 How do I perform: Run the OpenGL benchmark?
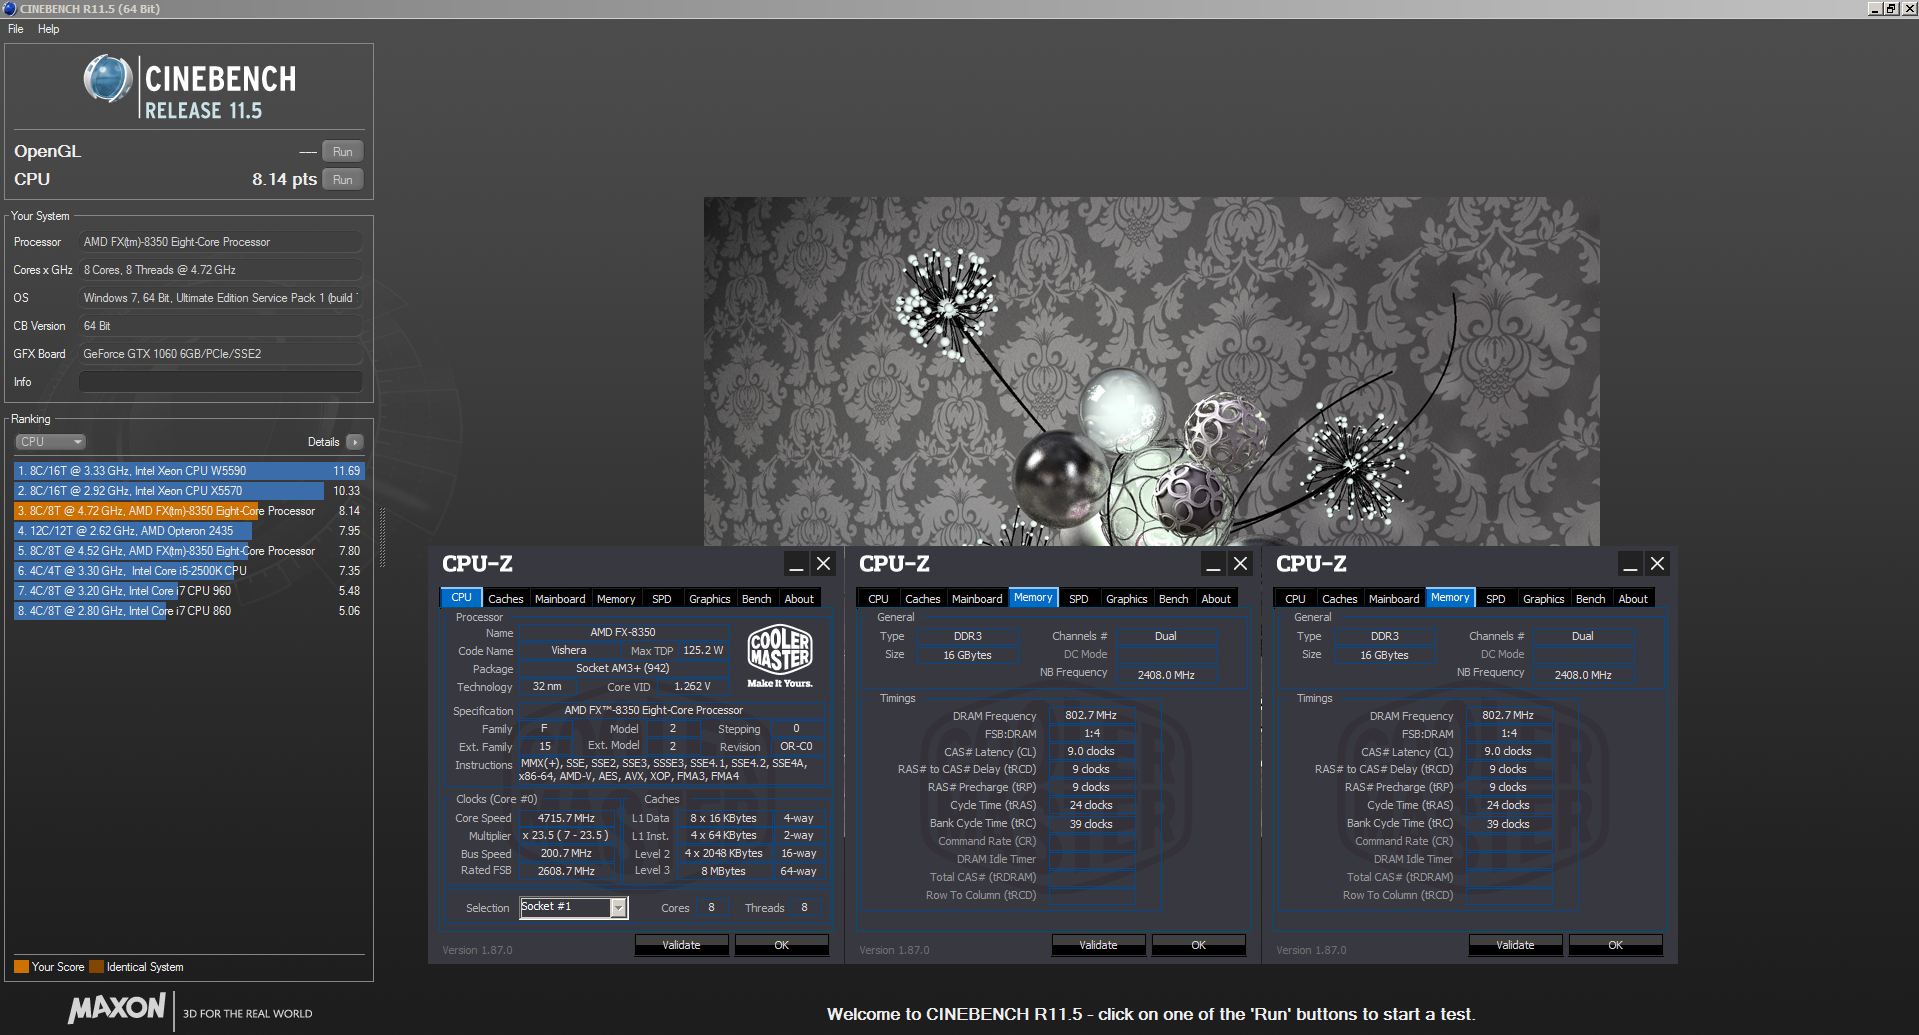(x=342, y=152)
